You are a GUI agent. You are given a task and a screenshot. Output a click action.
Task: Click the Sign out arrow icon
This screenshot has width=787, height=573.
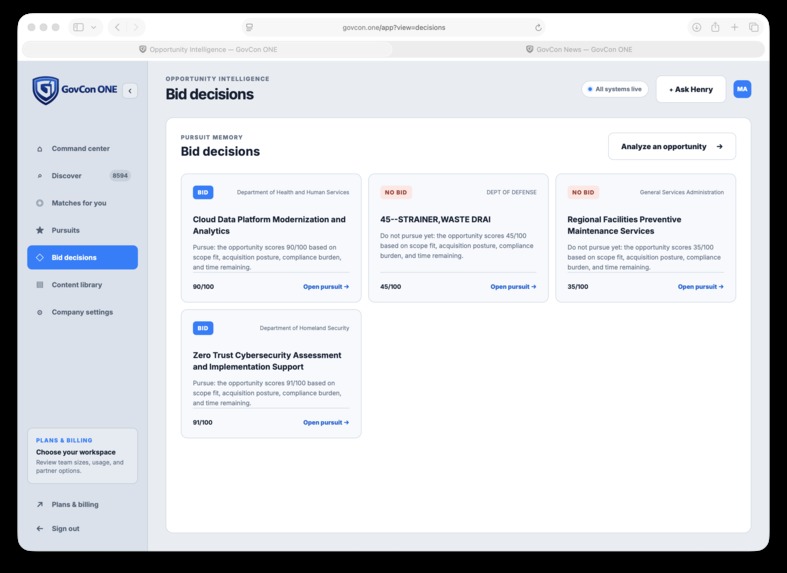[40, 528]
